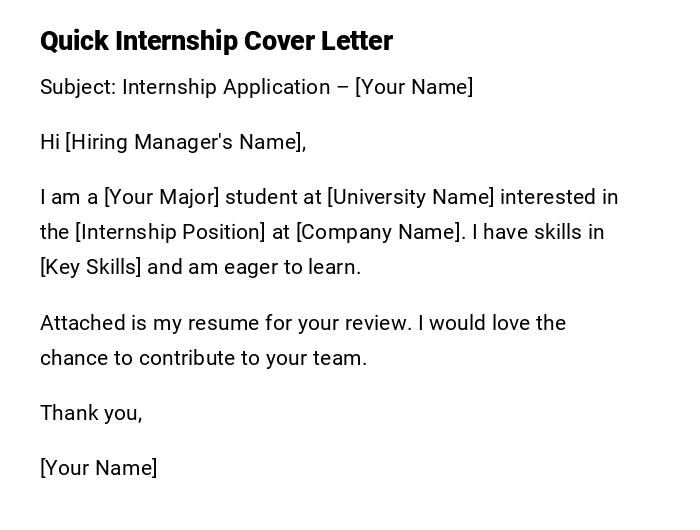The width and height of the screenshot is (700, 530).
Task: Click the "Thank you," closing line
Action: tap(91, 413)
